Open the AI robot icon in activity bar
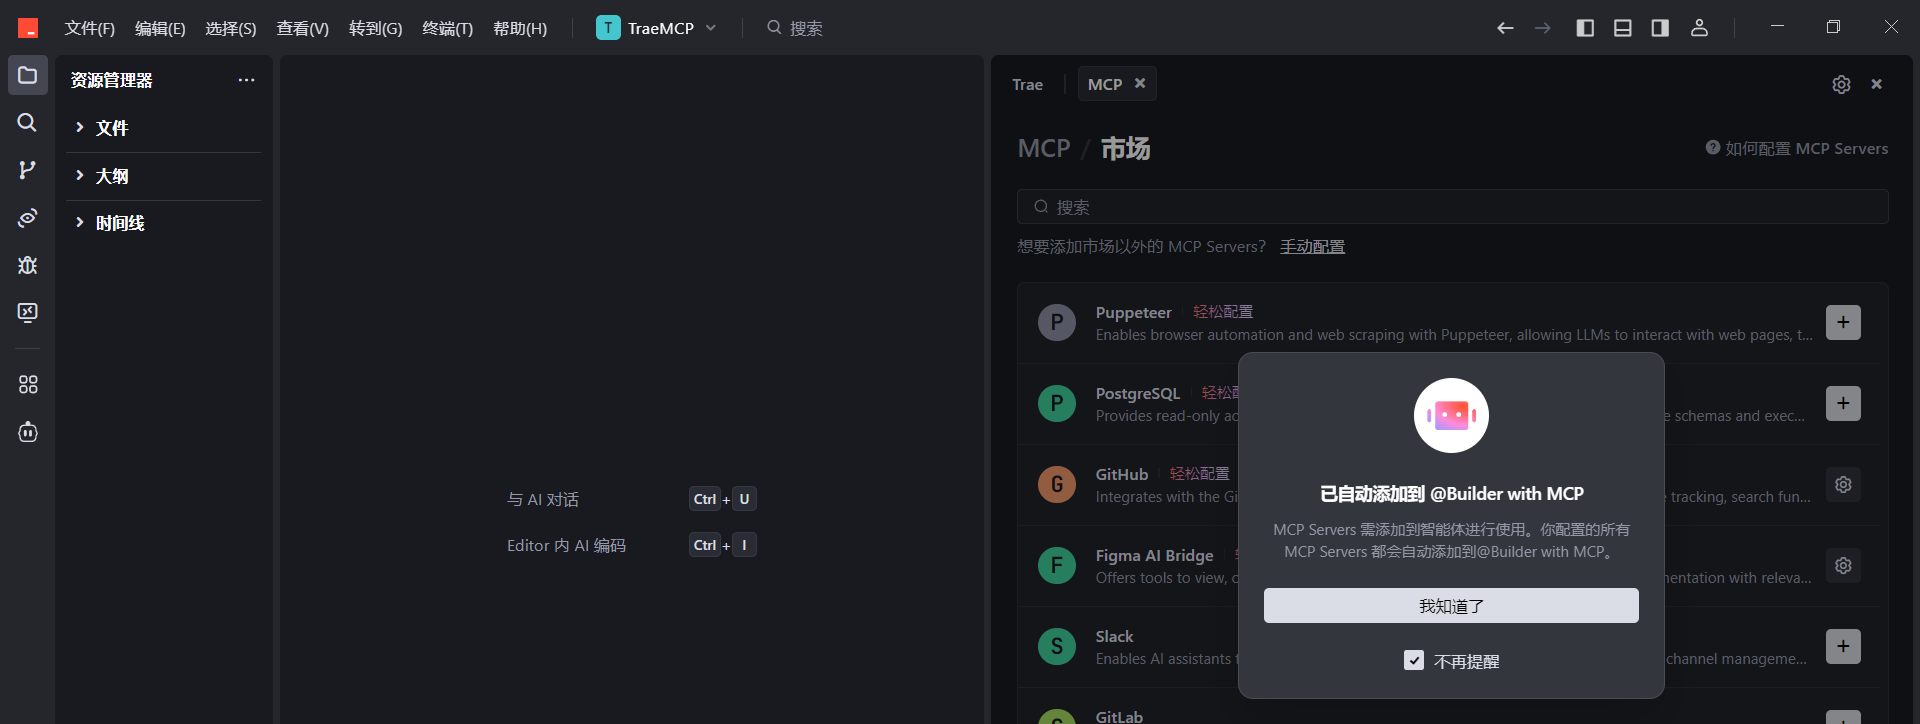This screenshot has height=724, width=1920. 28,432
